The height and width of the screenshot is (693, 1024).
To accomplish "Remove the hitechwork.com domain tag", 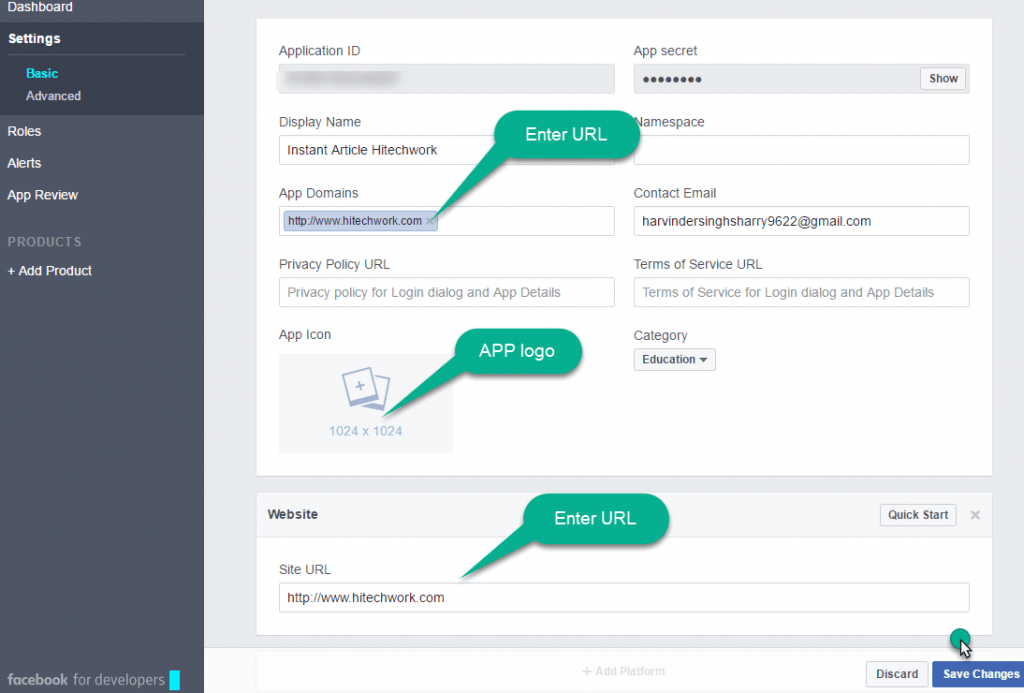I will (x=430, y=221).
